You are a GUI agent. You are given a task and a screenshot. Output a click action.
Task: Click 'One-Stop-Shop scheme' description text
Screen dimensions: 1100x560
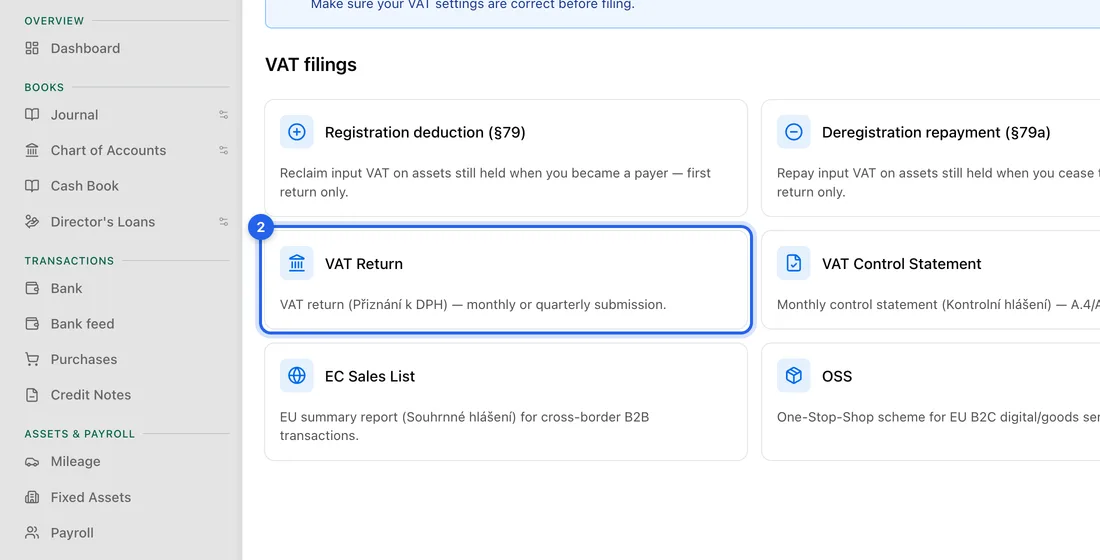[938, 417]
